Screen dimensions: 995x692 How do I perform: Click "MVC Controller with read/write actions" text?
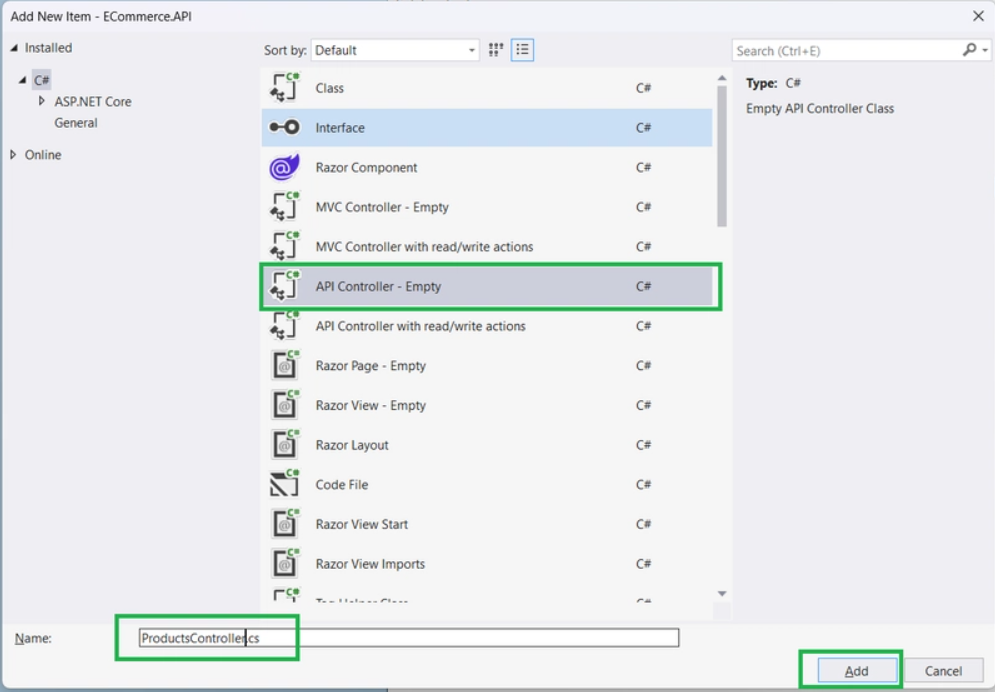[x=424, y=247]
